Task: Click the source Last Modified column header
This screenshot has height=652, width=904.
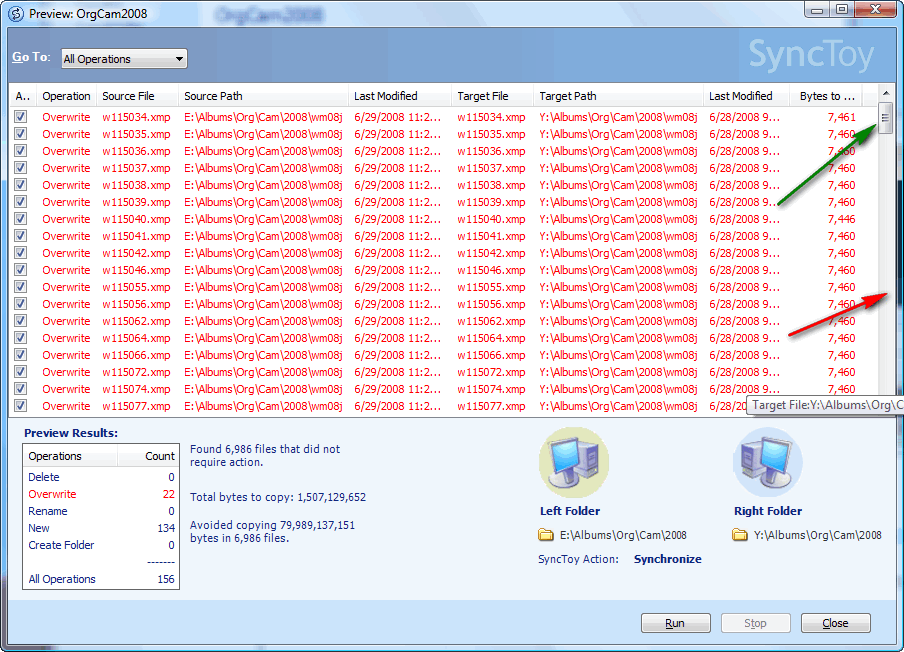Action: coord(400,96)
